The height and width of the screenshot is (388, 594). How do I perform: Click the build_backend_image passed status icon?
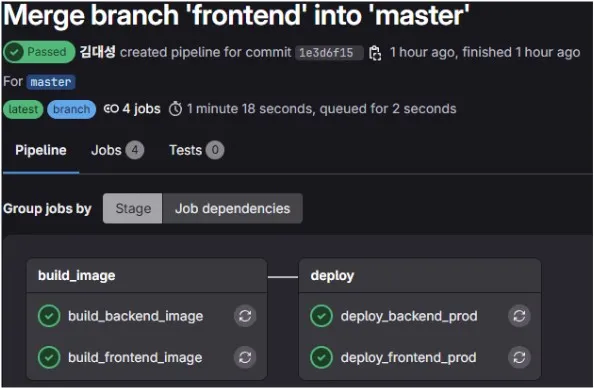[49, 316]
